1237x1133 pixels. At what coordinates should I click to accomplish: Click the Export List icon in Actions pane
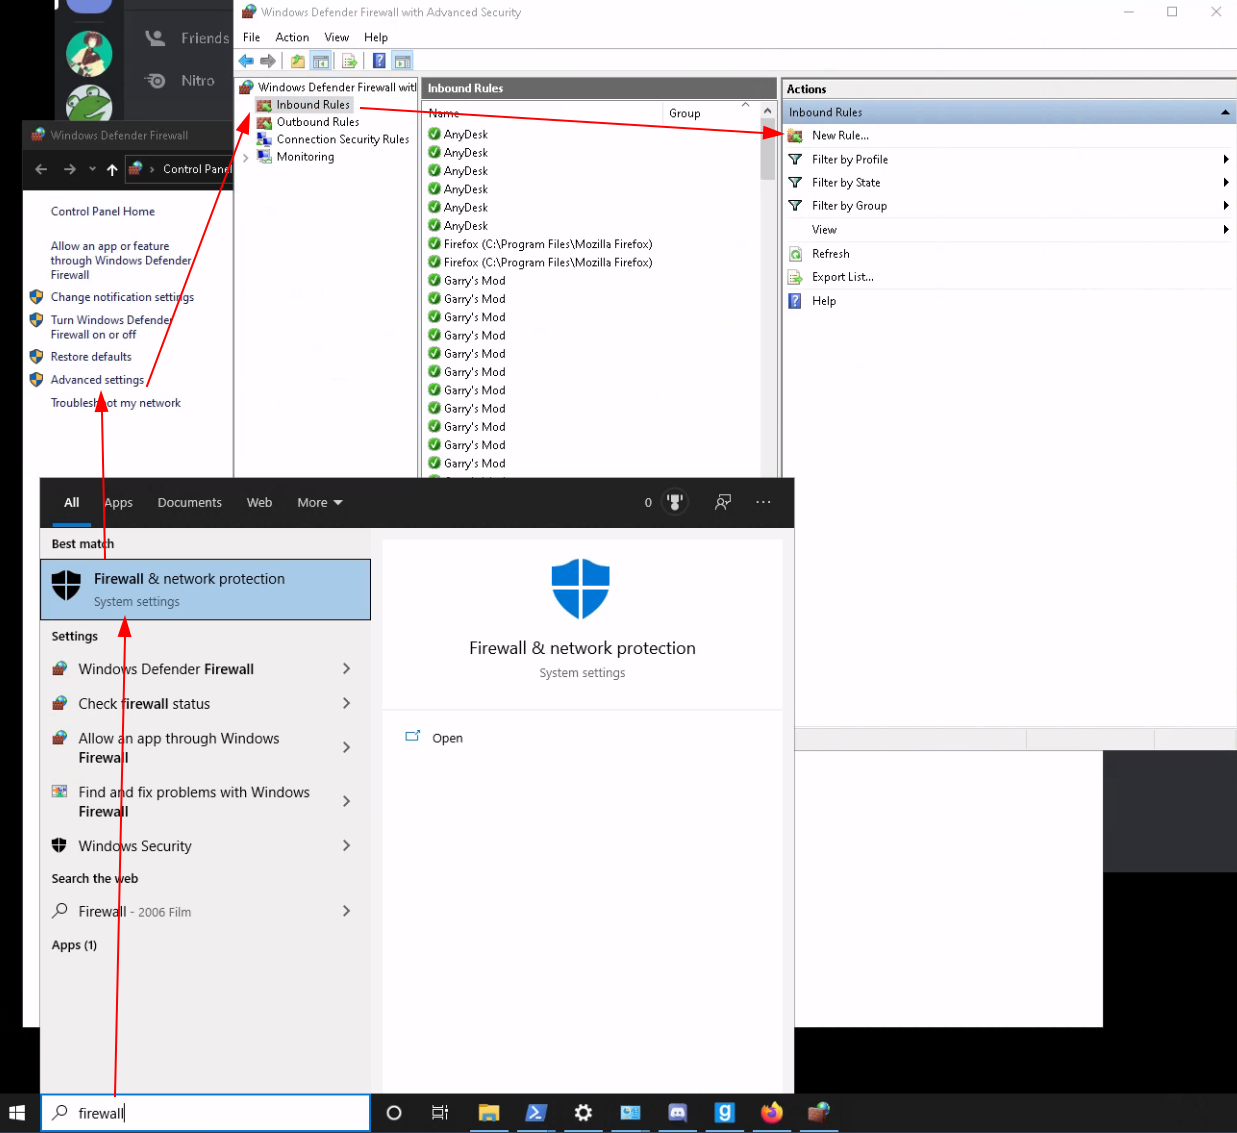795,277
